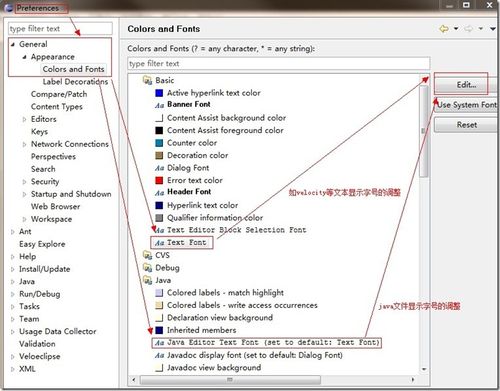Click the Edit... button
500x391 pixels.
click(x=466, y=85)
